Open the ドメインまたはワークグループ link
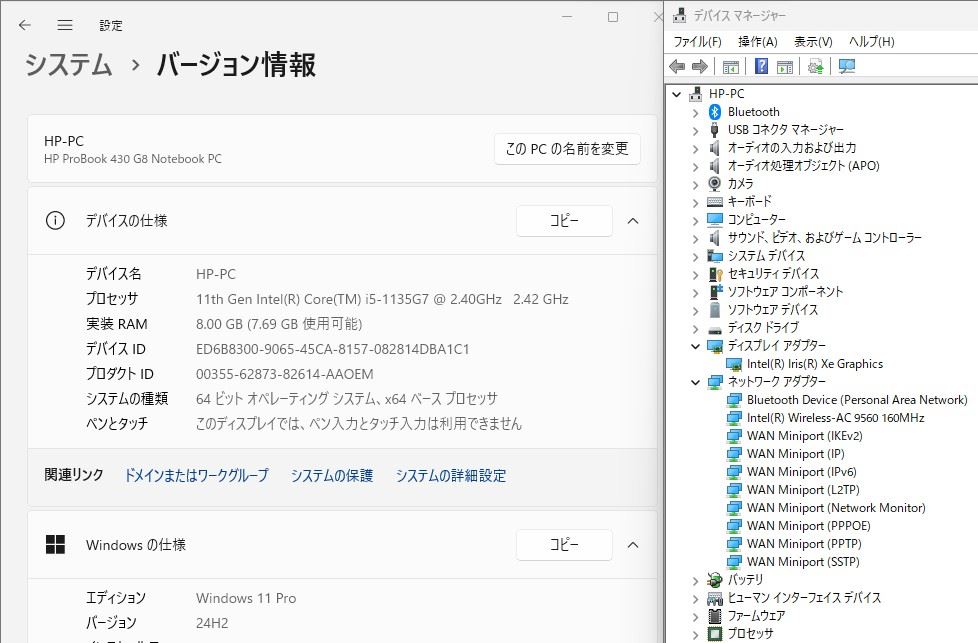The height and width of the screenshot is (643, 978). pos(196,476)
